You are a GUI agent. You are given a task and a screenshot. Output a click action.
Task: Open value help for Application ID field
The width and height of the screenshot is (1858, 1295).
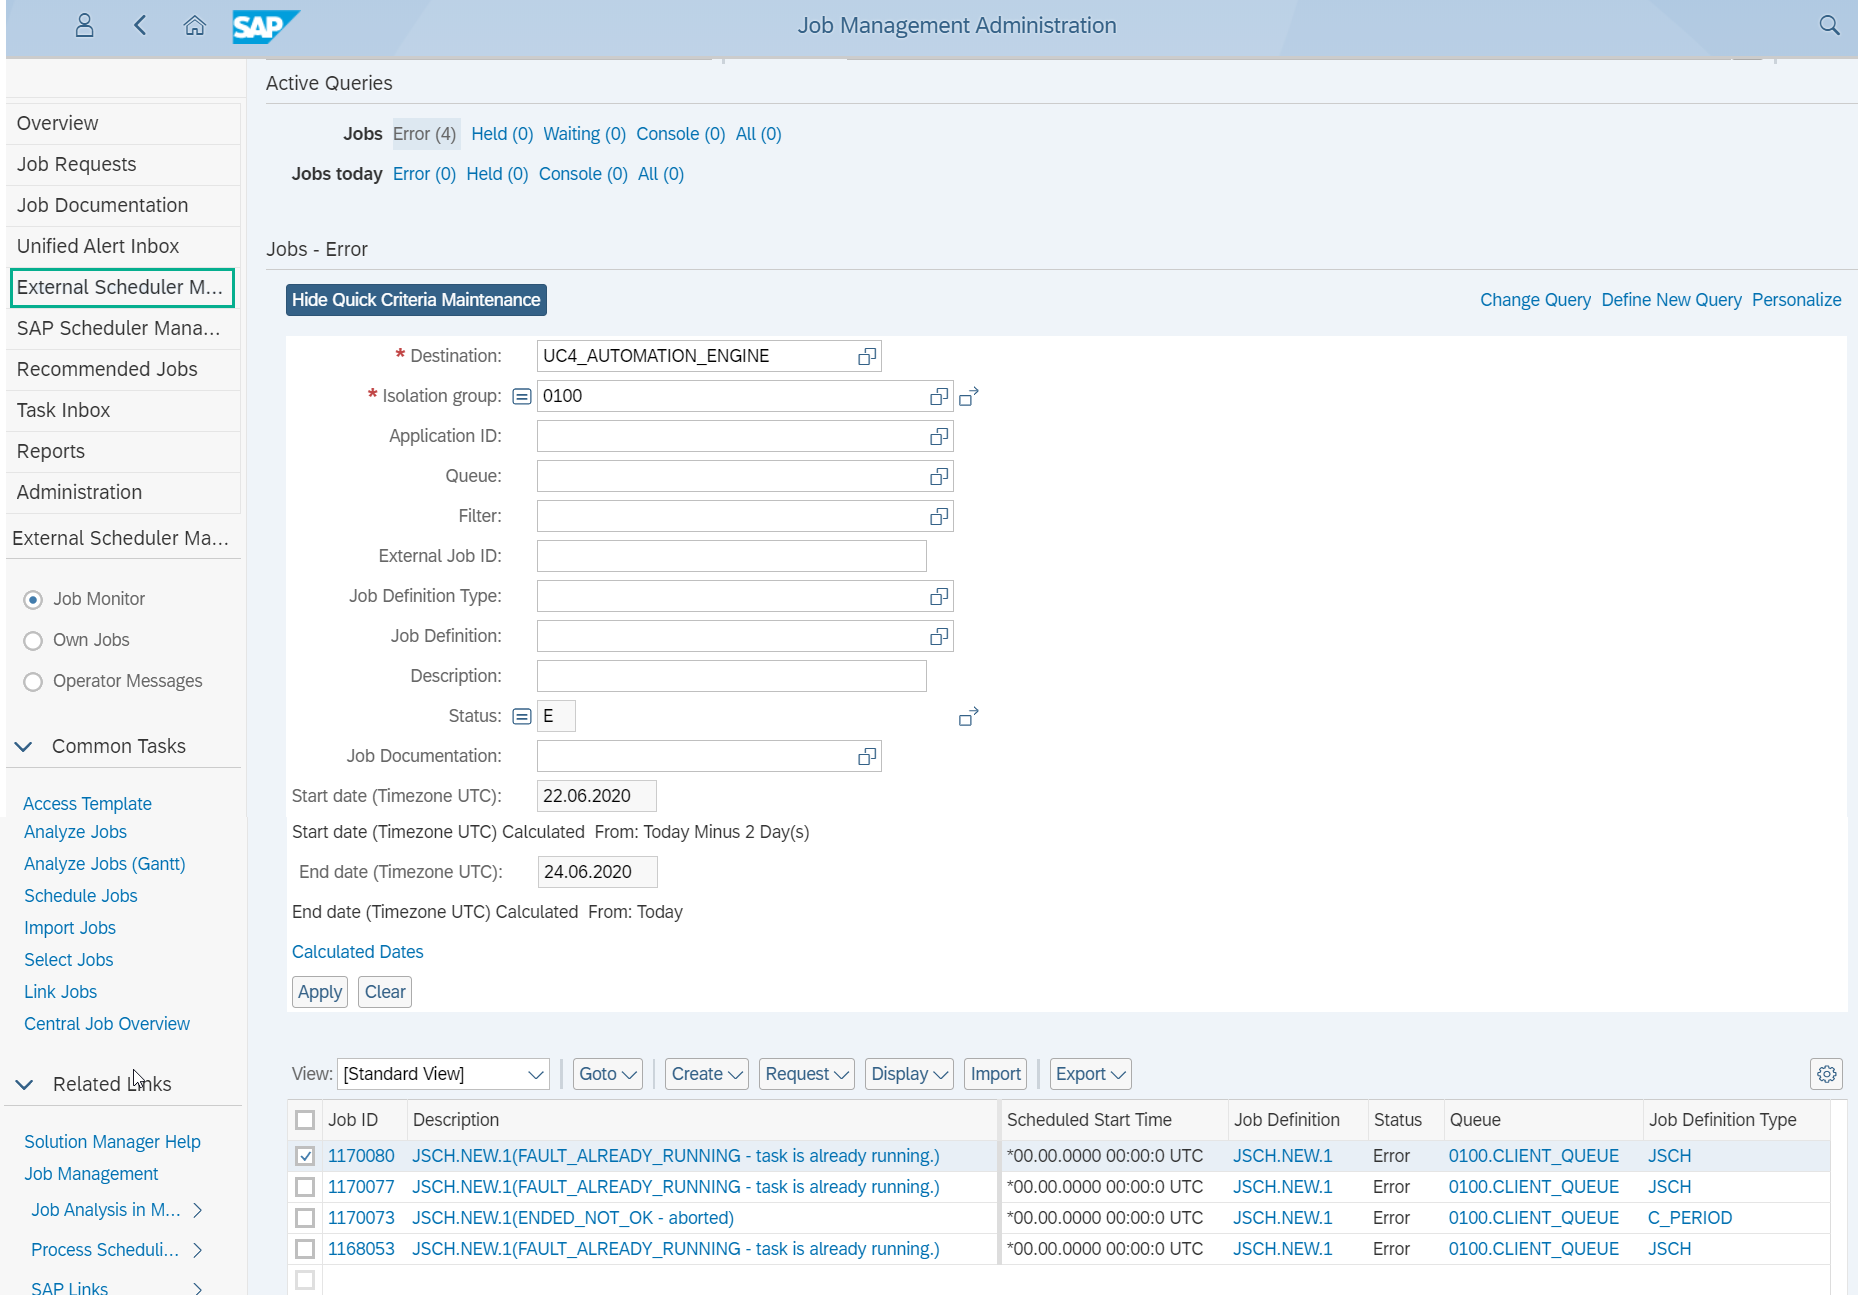(x=939, y=436)
